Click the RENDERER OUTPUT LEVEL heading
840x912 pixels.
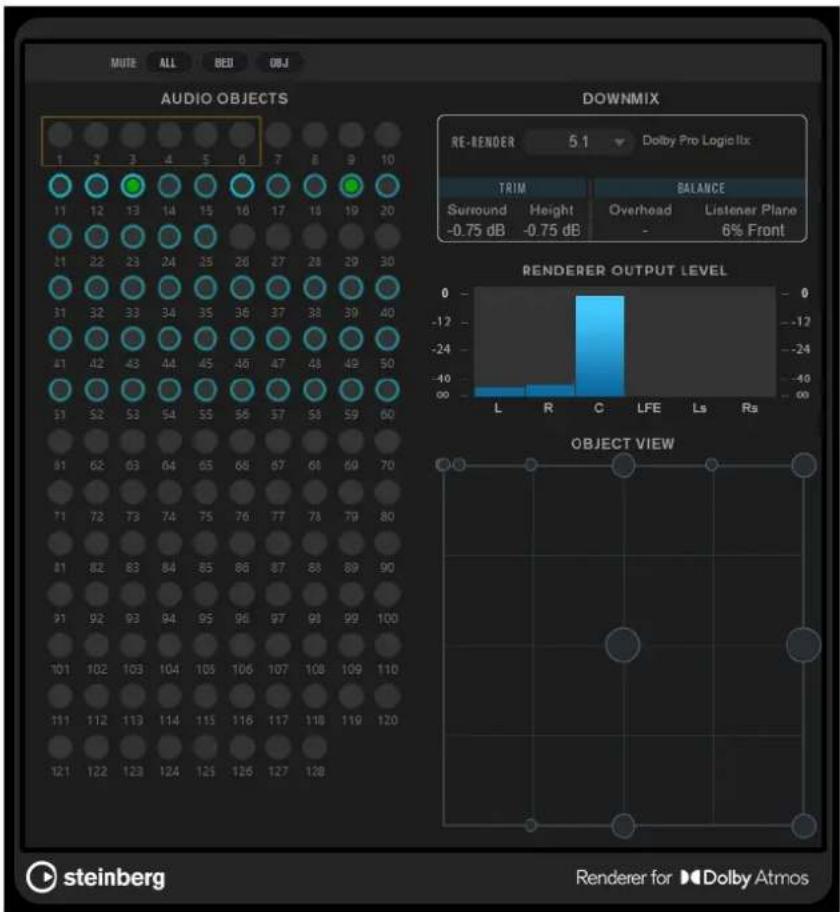pos(624,270)
